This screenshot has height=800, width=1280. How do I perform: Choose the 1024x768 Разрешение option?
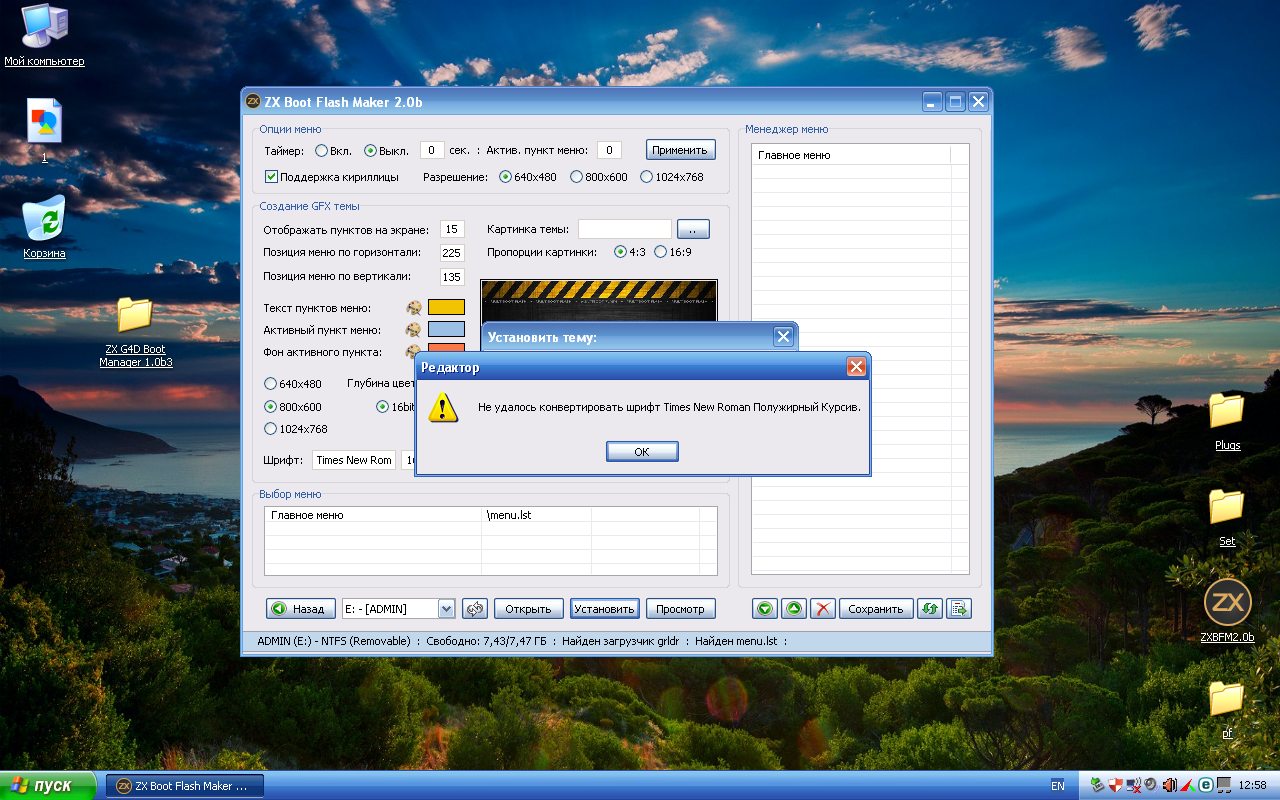point(646,177)
